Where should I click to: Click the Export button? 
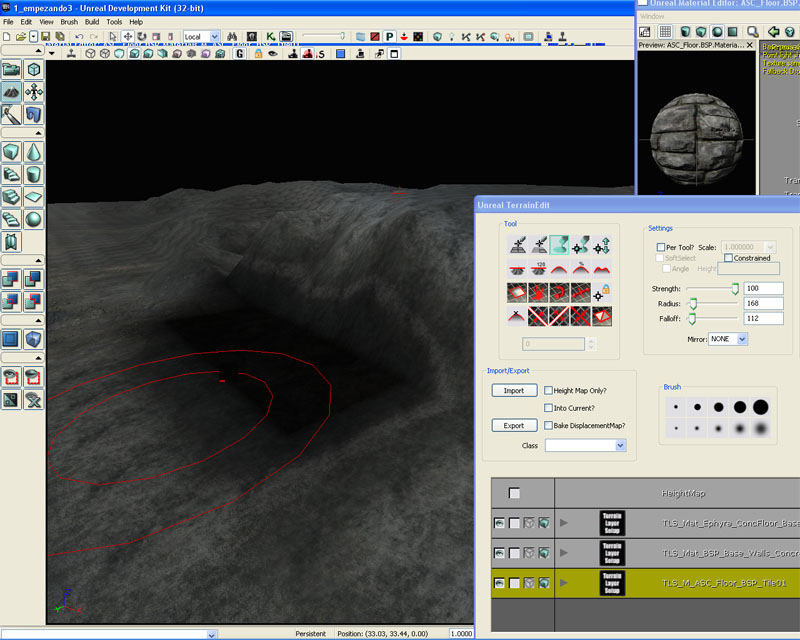point(514,425)
